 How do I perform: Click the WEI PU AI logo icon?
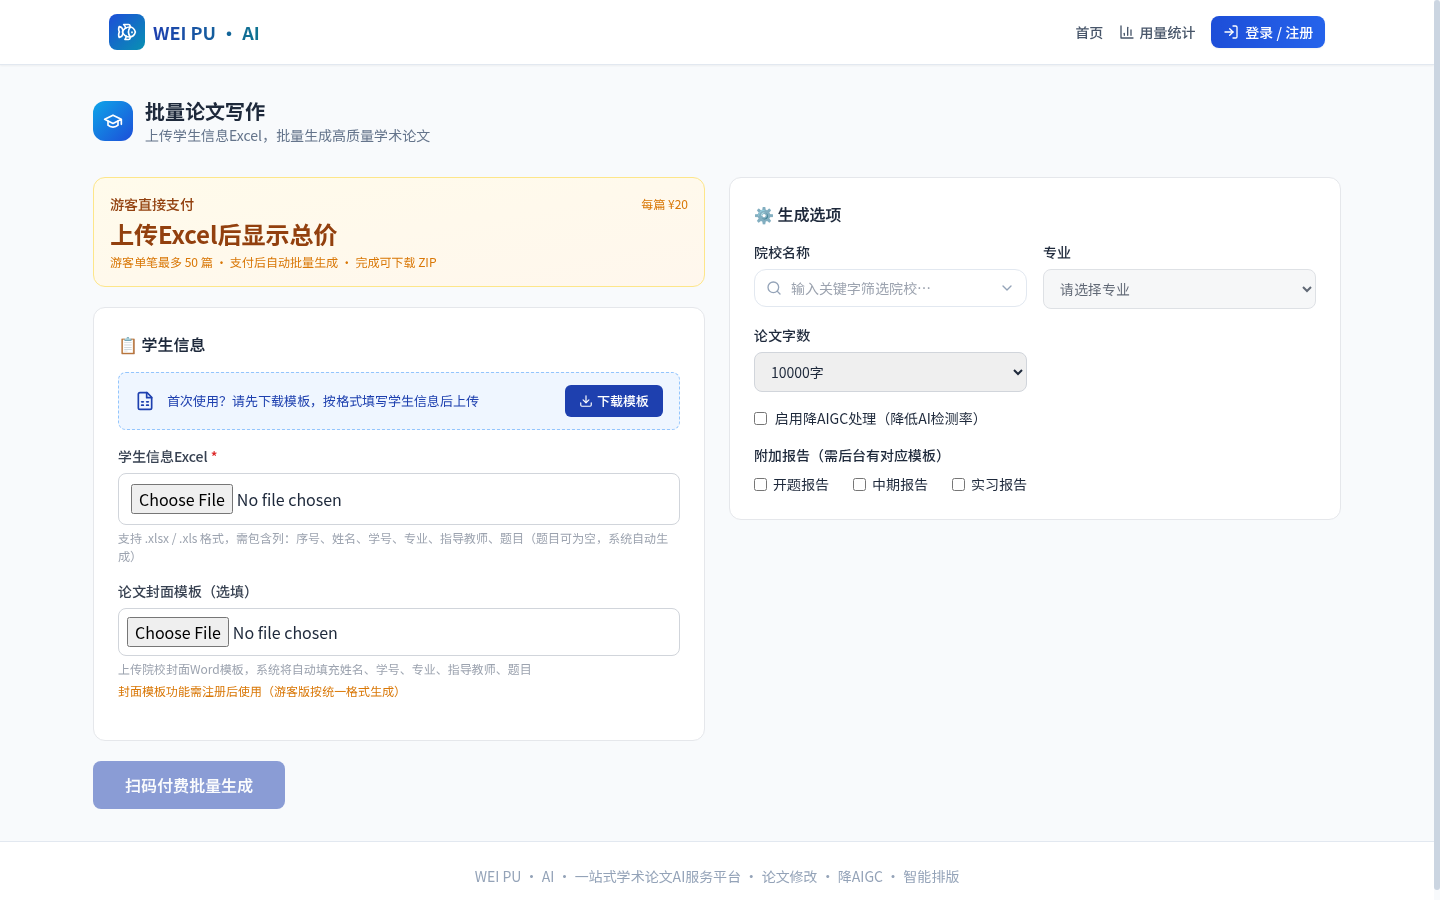click(x=127, y=32)
